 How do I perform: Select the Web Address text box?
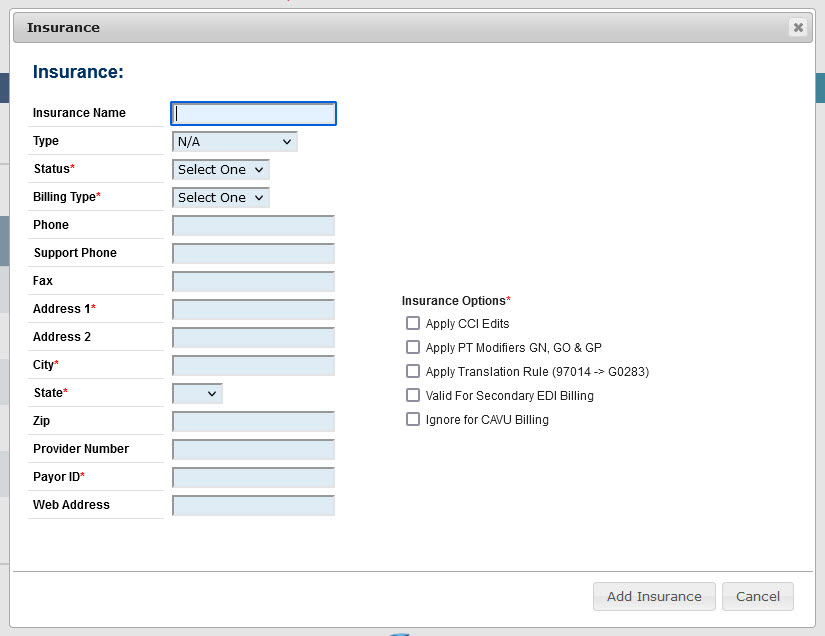coord(254,505)
